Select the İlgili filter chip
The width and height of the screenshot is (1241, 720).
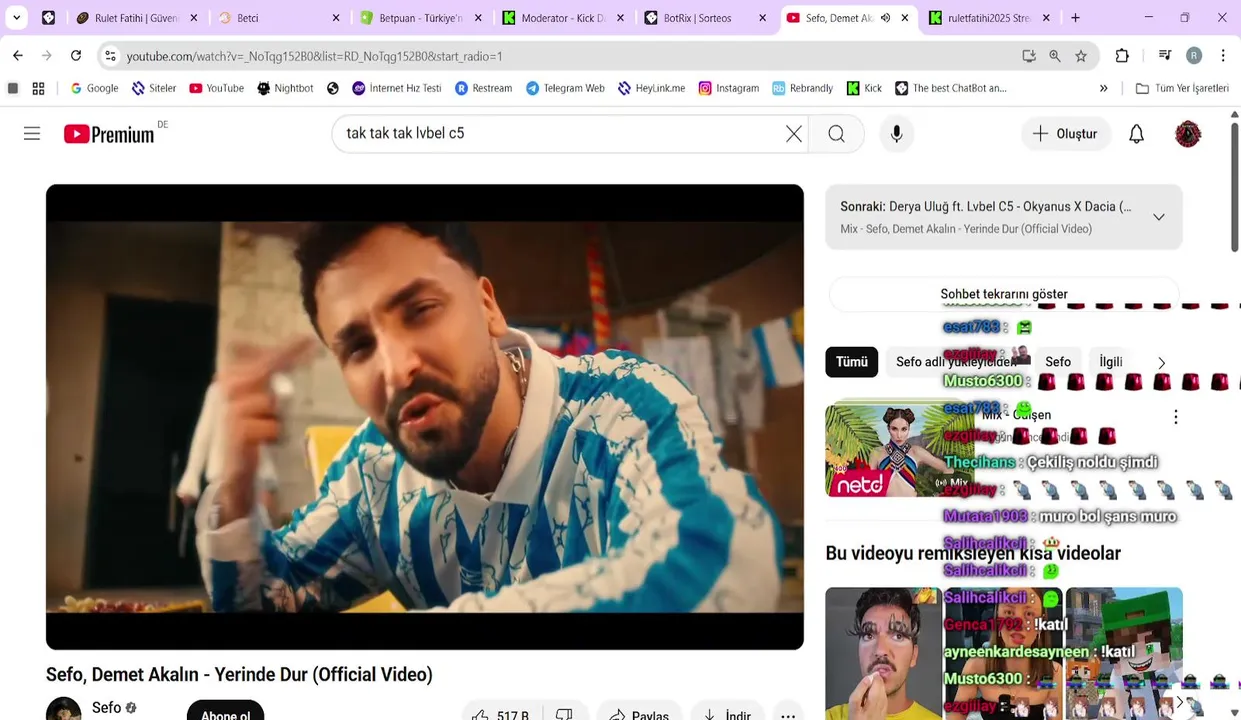click(1111, 362)
